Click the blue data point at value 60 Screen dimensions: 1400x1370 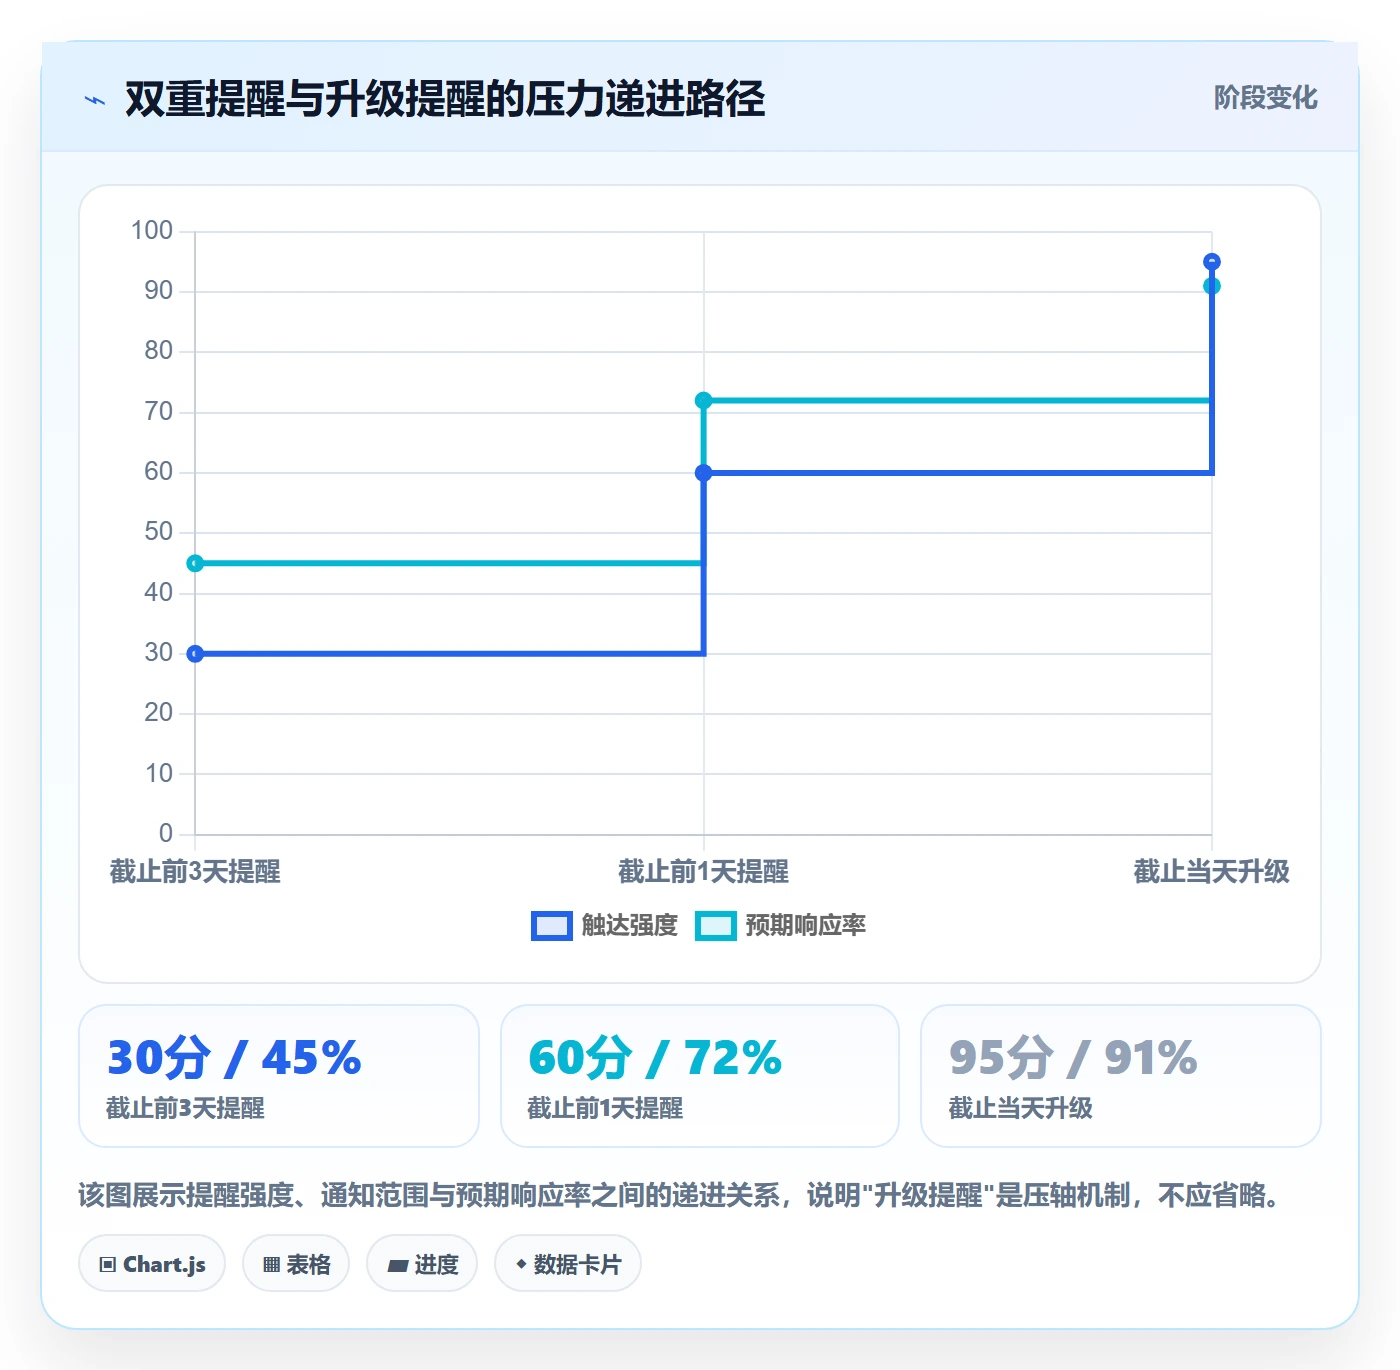(704, 473)
